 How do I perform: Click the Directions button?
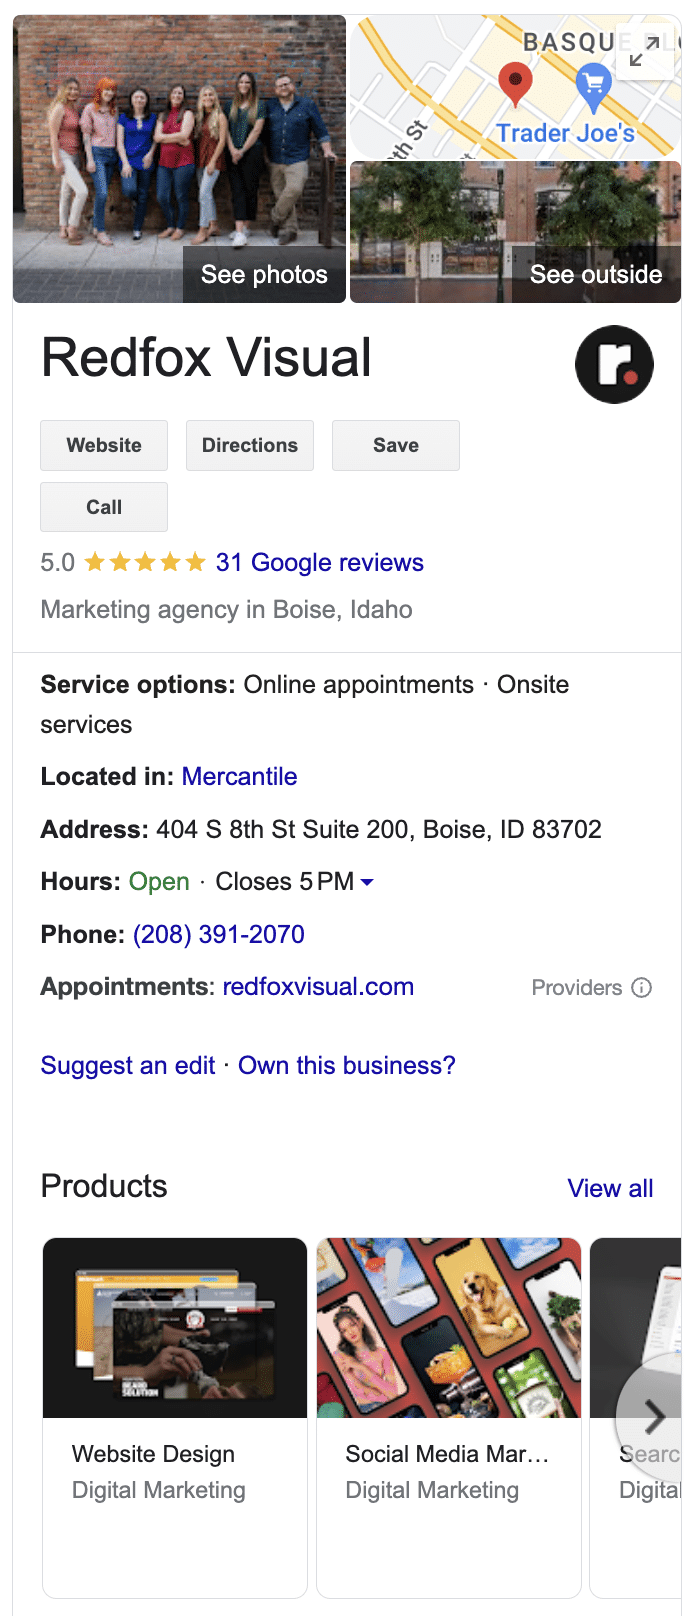[x=249, y=445]
